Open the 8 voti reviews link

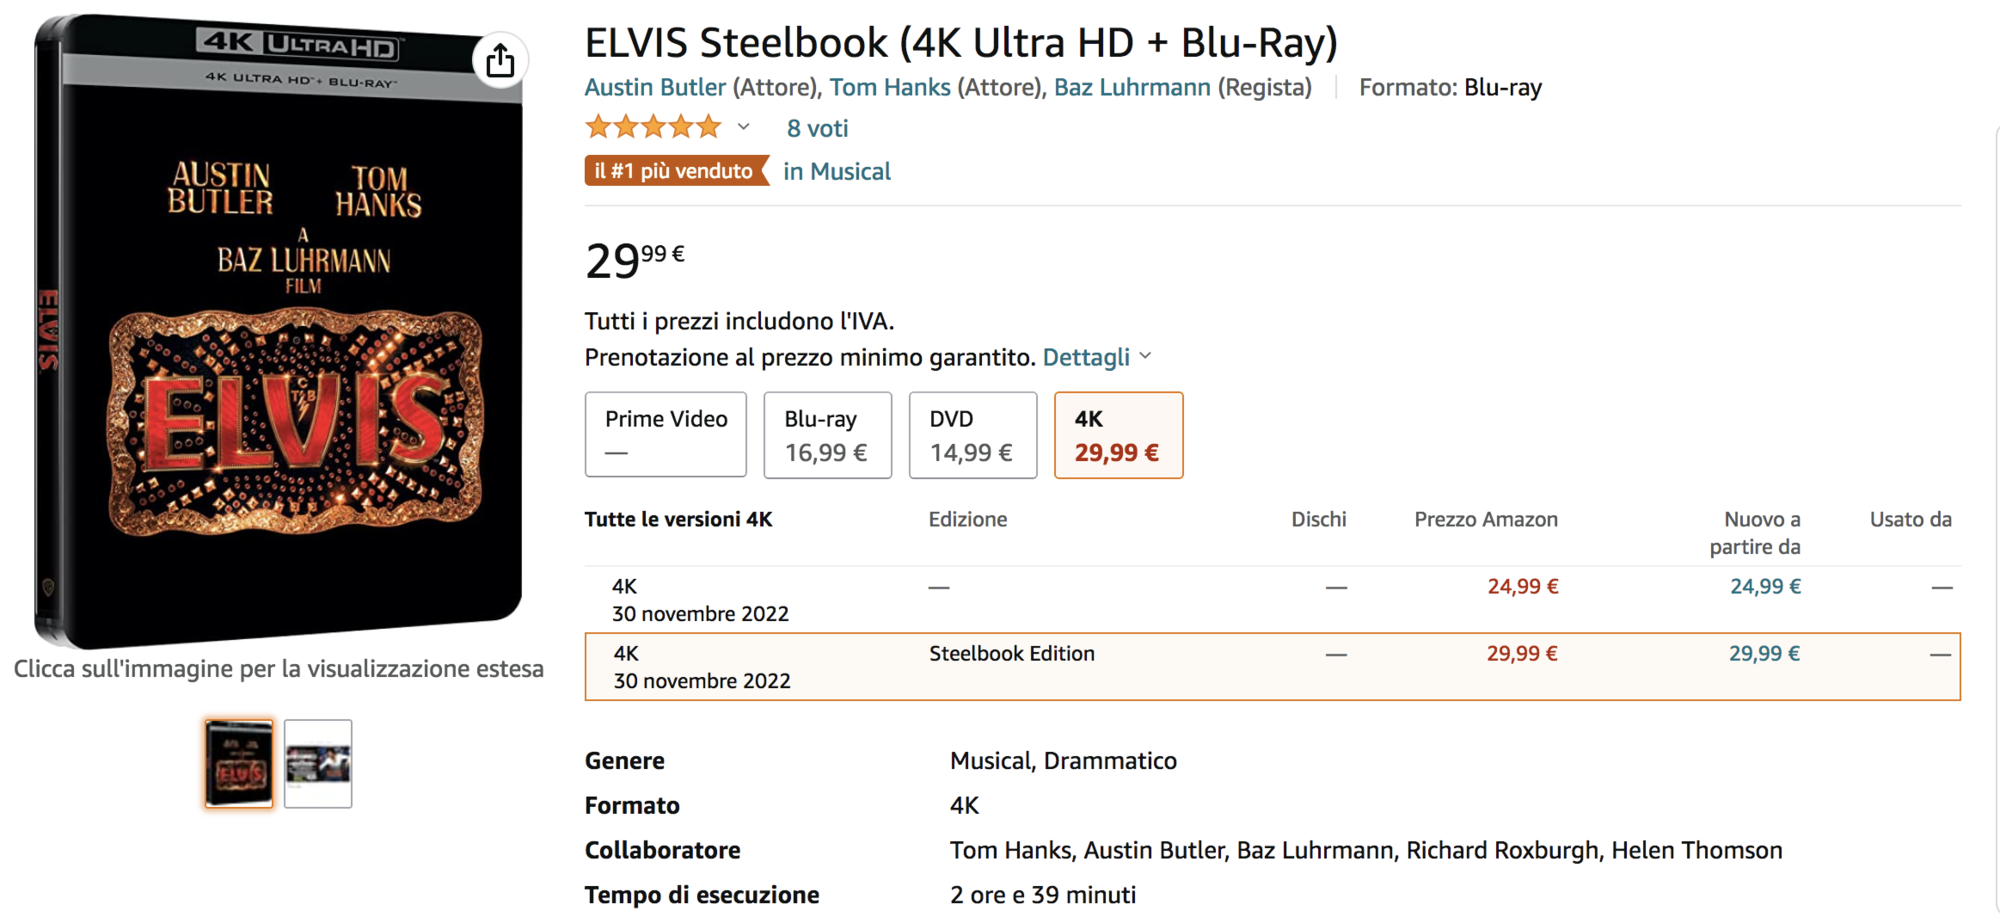[817, 128]
